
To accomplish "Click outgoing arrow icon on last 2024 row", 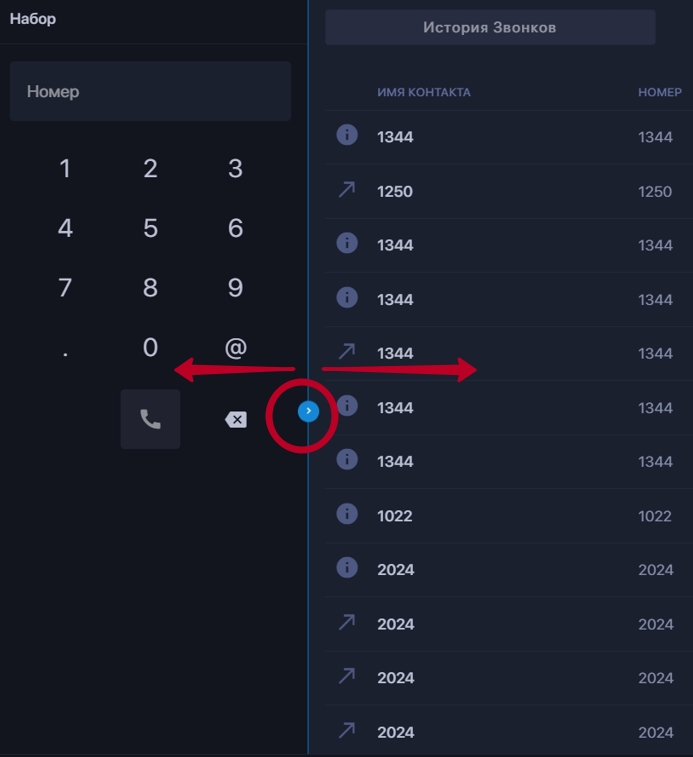I will 347,730.
